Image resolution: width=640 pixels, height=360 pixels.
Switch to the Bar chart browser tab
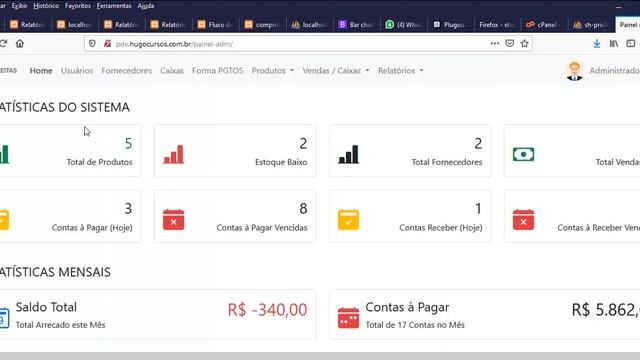point(356,25)
